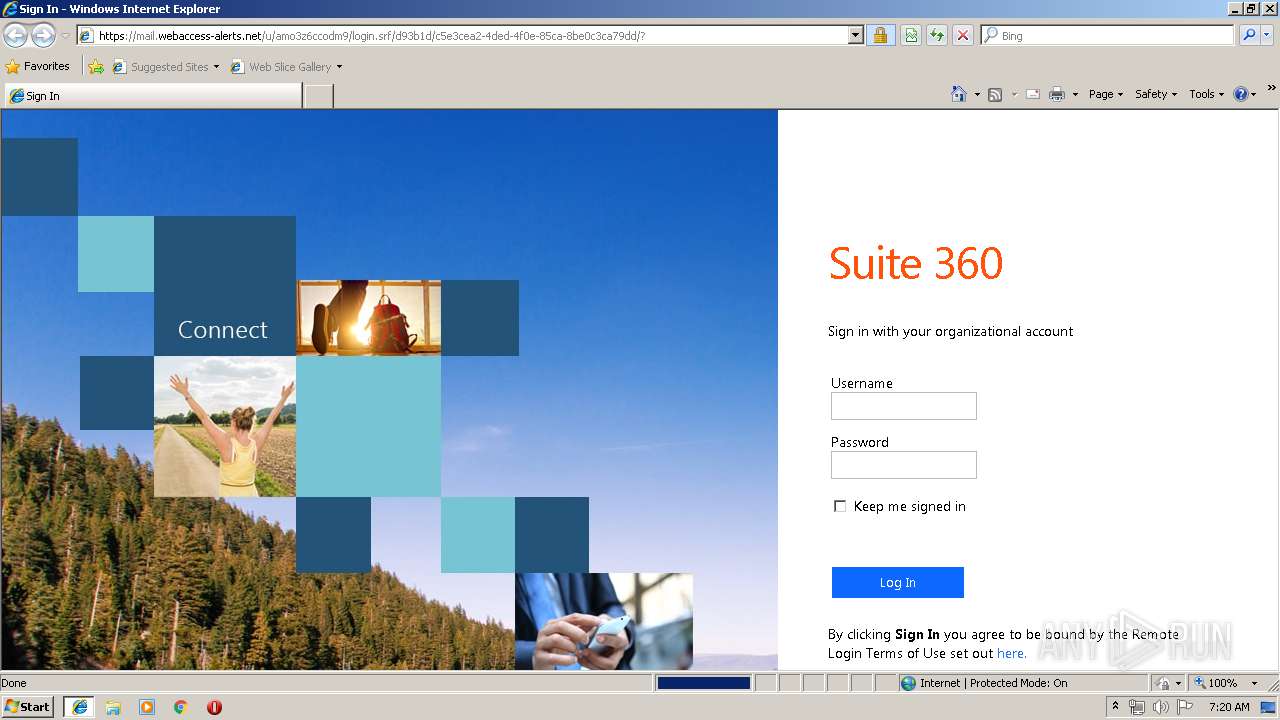Click the status bar privacy icon

[x=1163, y=683]
